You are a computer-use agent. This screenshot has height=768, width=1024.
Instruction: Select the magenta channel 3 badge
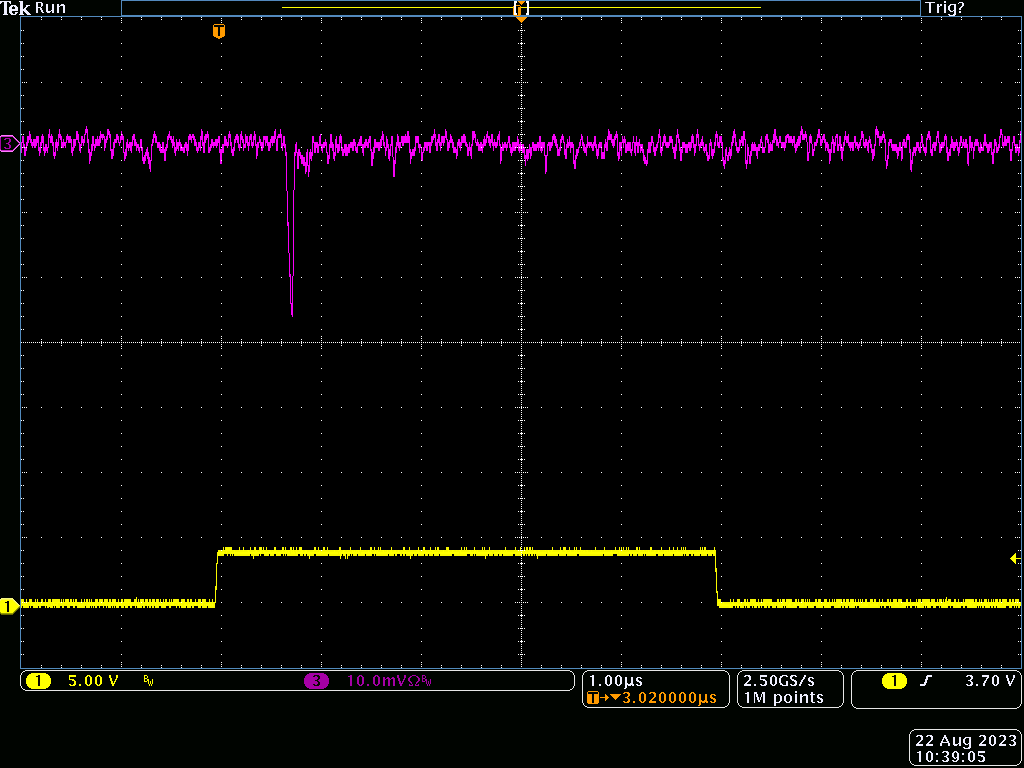point(316,681)
